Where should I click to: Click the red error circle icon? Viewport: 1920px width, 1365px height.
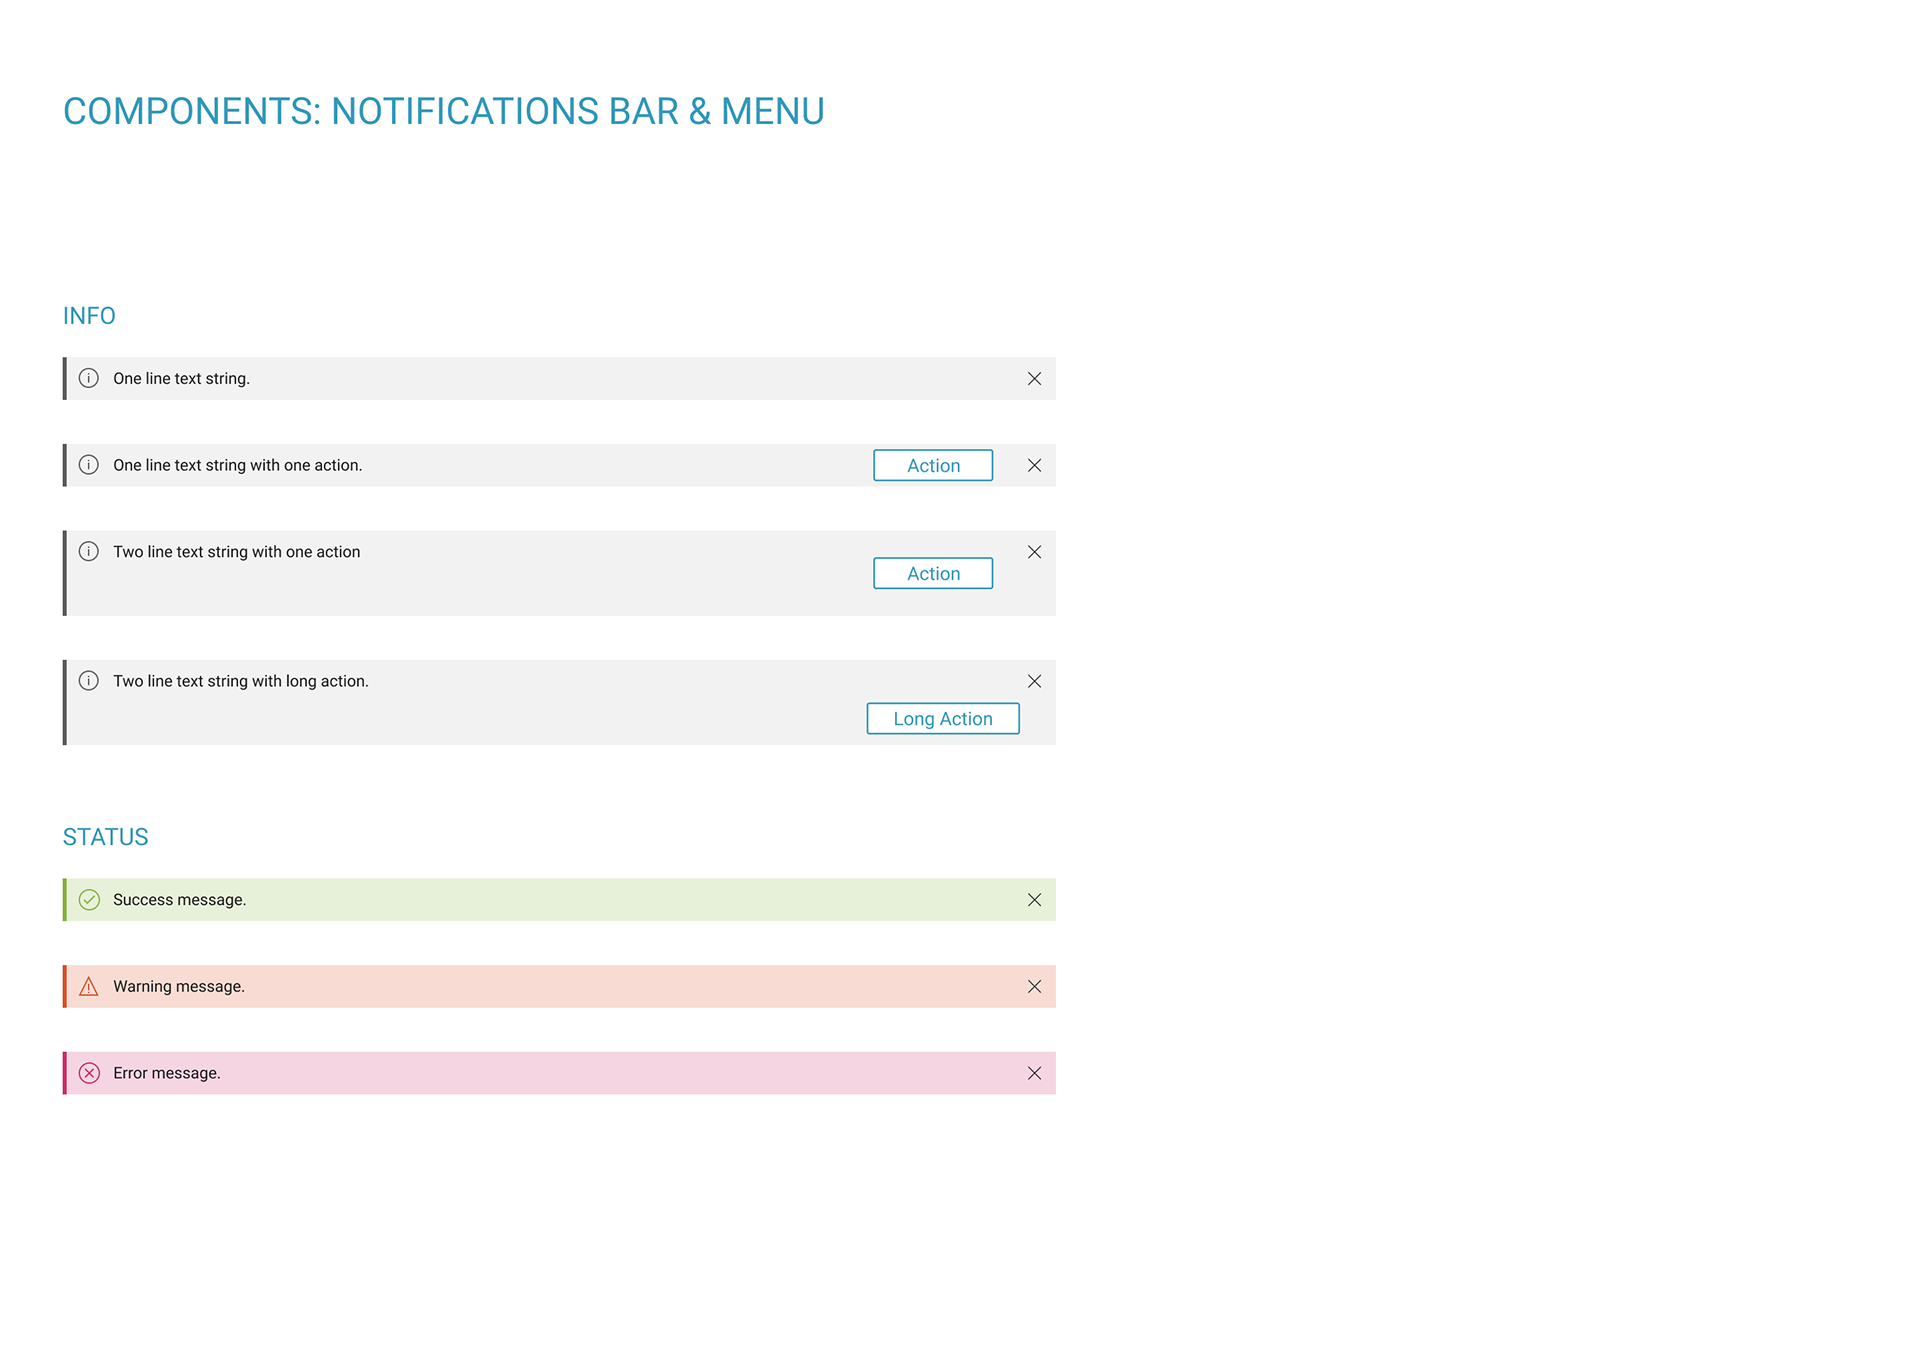[89, 1073]
